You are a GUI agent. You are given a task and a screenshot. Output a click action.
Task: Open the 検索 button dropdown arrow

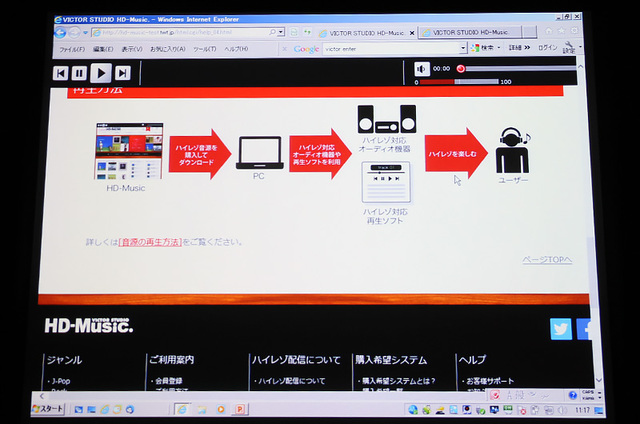499,48
